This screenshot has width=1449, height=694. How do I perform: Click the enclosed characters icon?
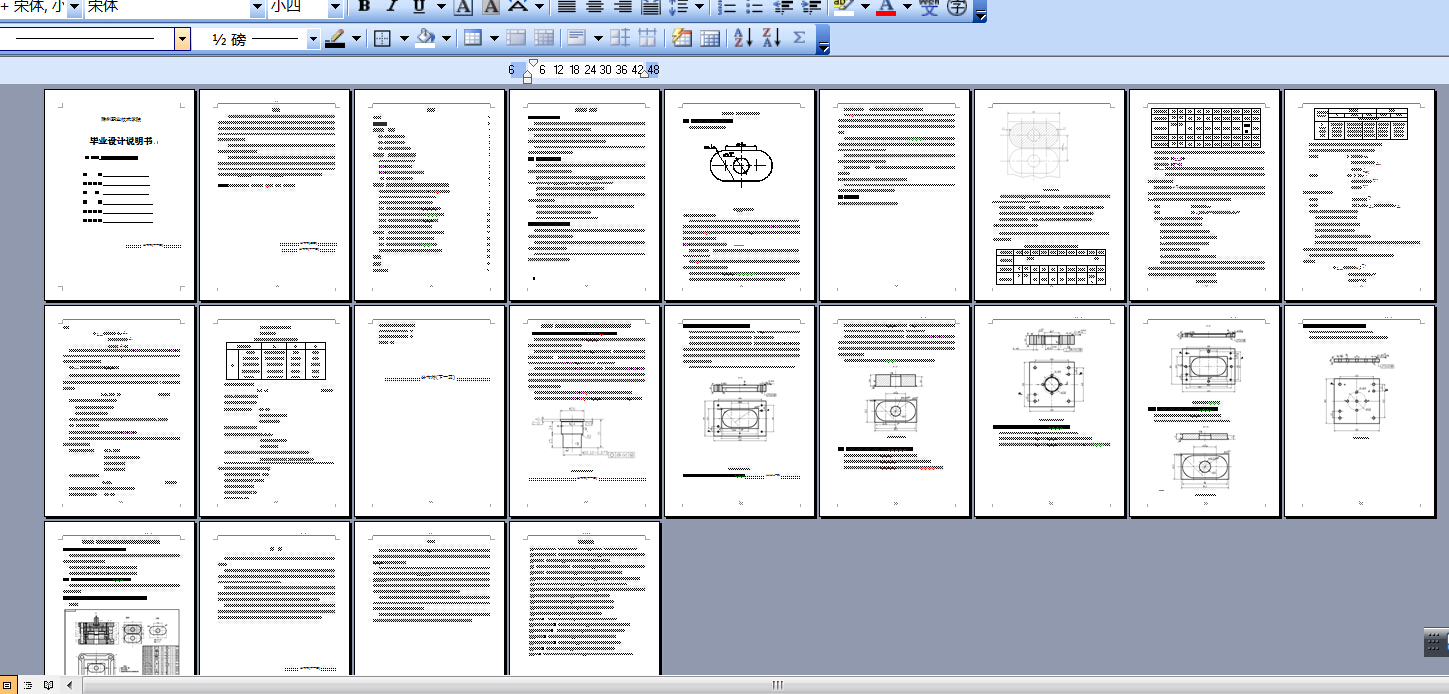pyautogui.click(x=957, y=7)
